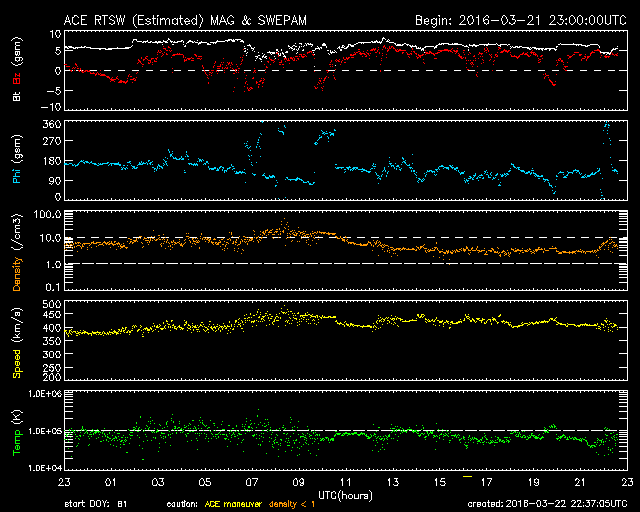Click the '19' hour label on the time axis
This screenshot has width=640, height=512.
point(533,482)
